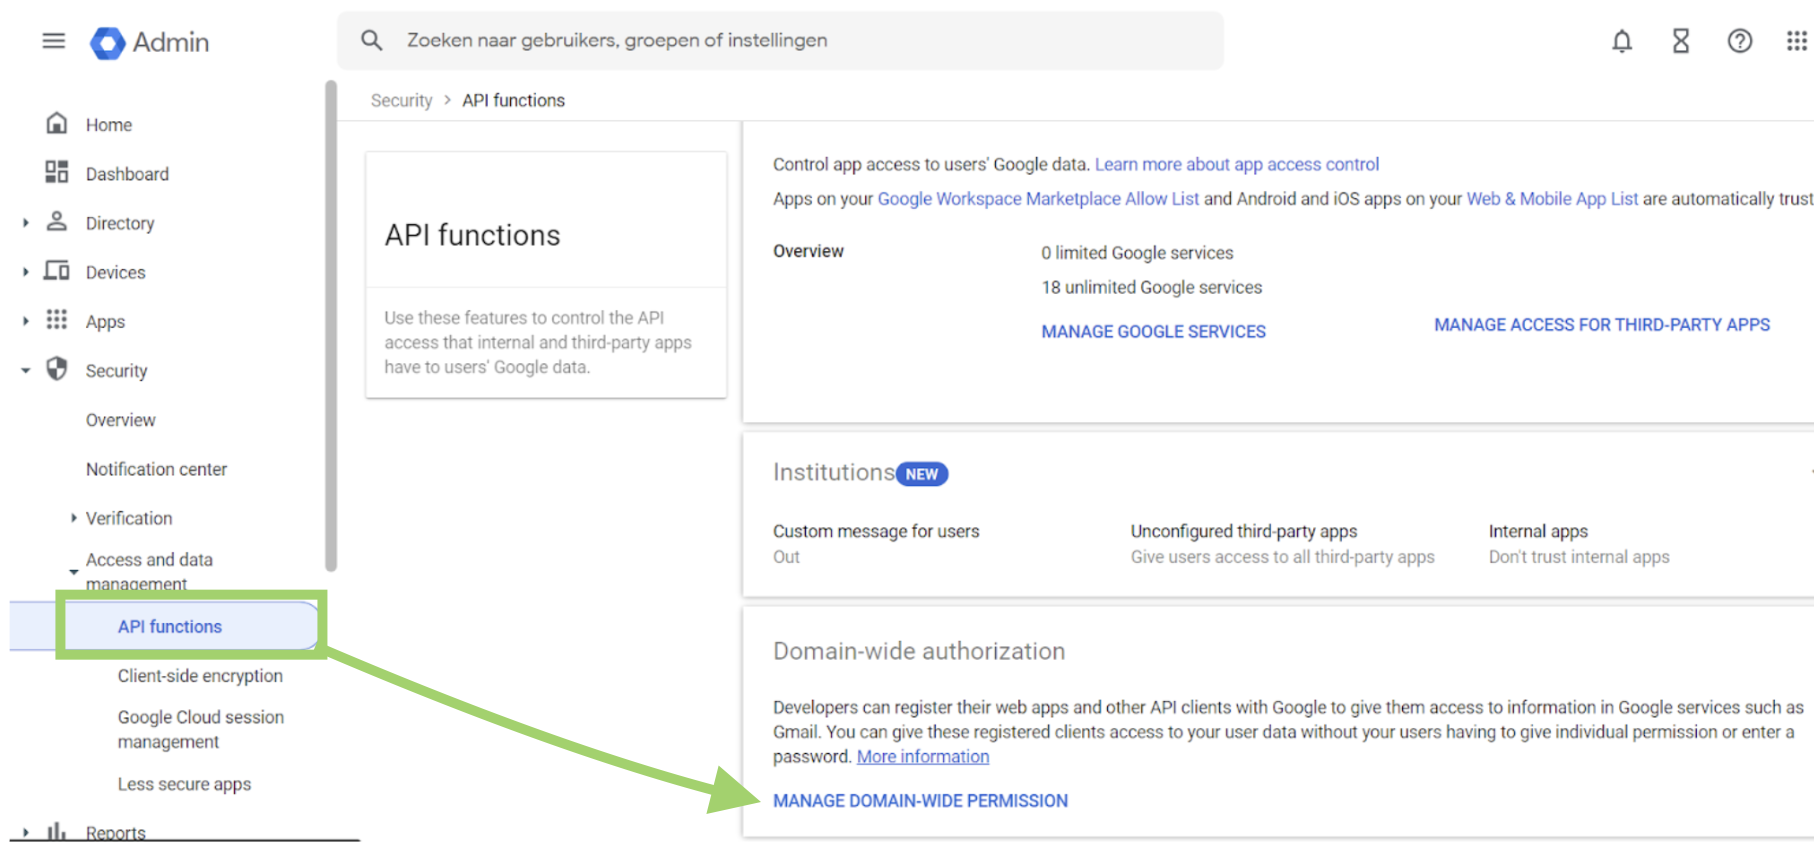The image size is (1814, 858).
Task: Click the search input field
Action: tap(780, 41)
